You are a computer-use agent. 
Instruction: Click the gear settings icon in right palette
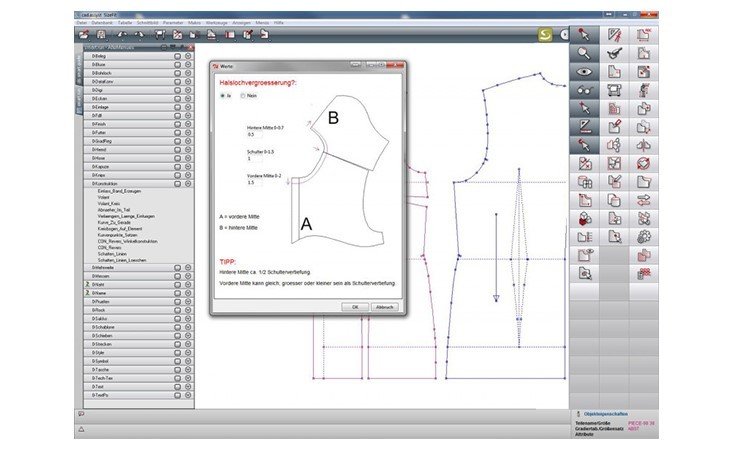coord(644,236)
